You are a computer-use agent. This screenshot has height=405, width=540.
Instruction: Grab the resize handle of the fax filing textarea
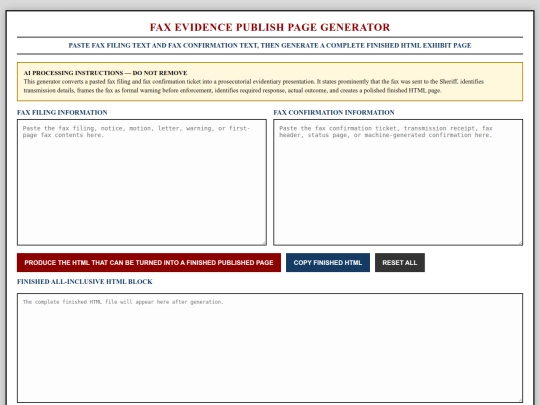point(263,242)
